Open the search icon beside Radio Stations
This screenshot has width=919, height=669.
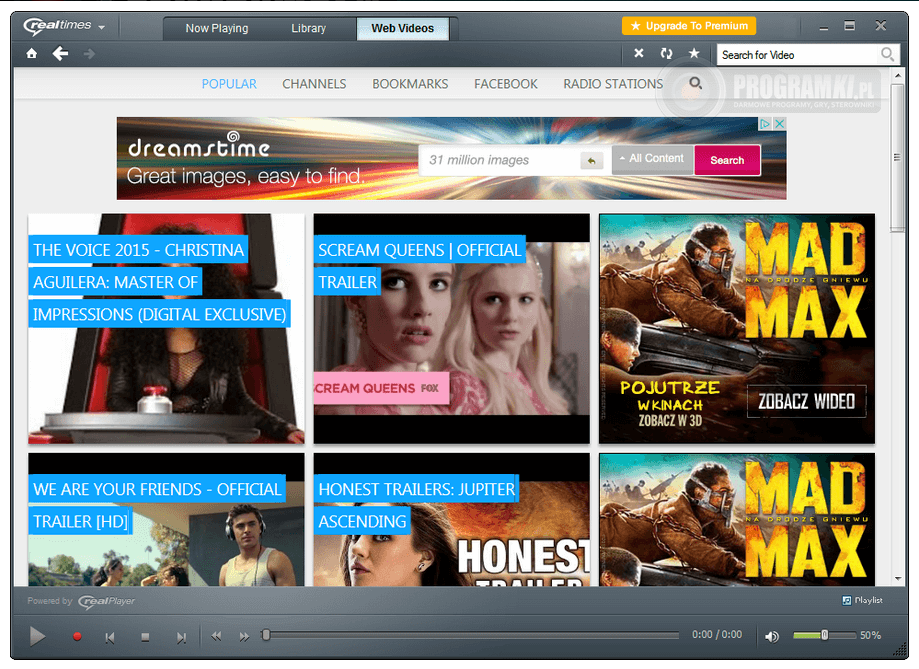pos(696,83)
